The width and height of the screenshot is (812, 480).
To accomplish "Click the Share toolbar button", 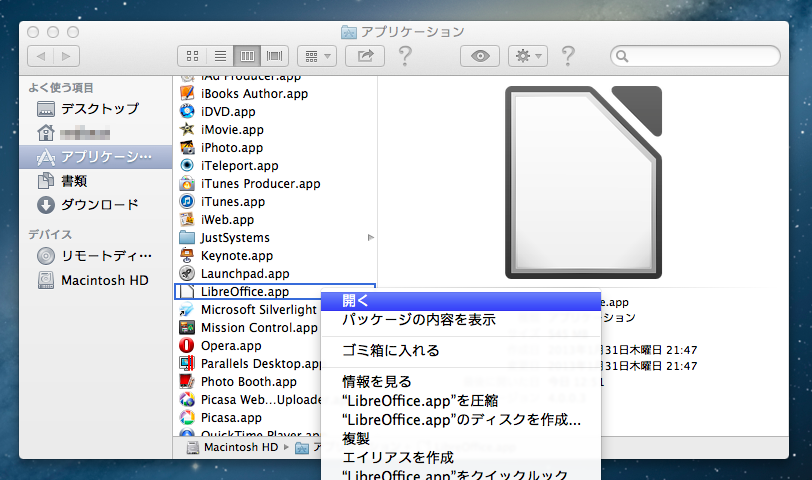I will pyautogui.click(x=365, y=56).
